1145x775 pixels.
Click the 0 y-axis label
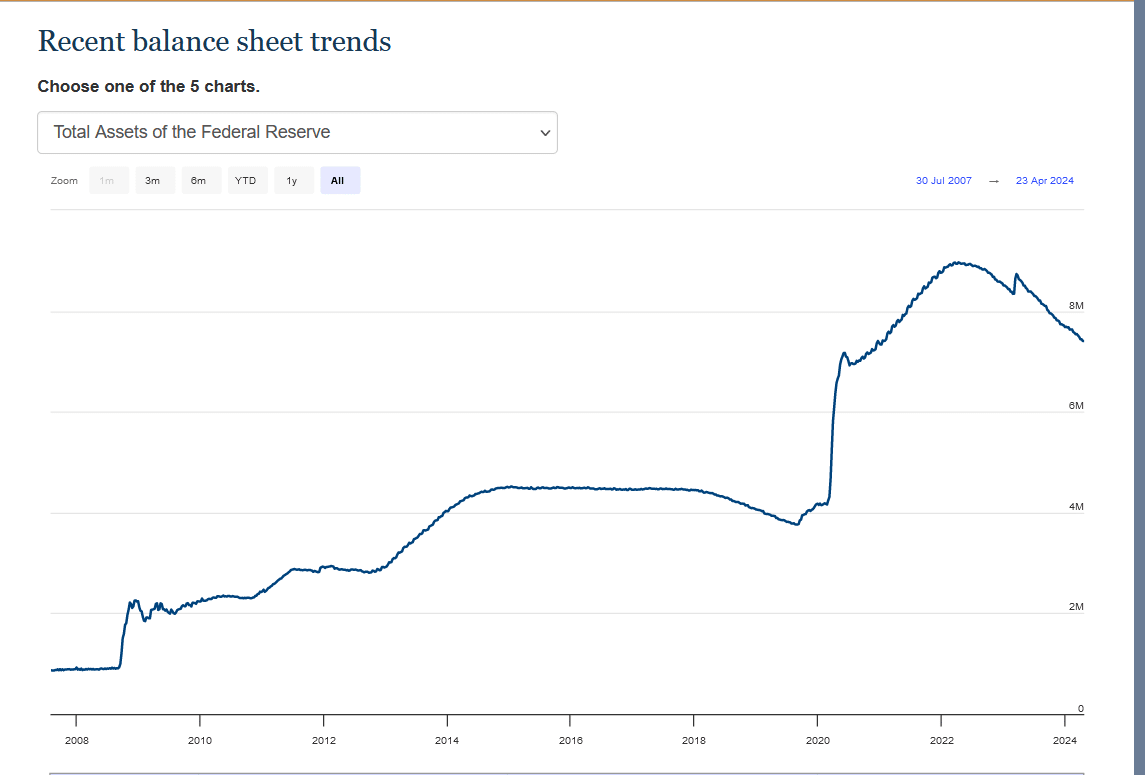coord(1081,709)
